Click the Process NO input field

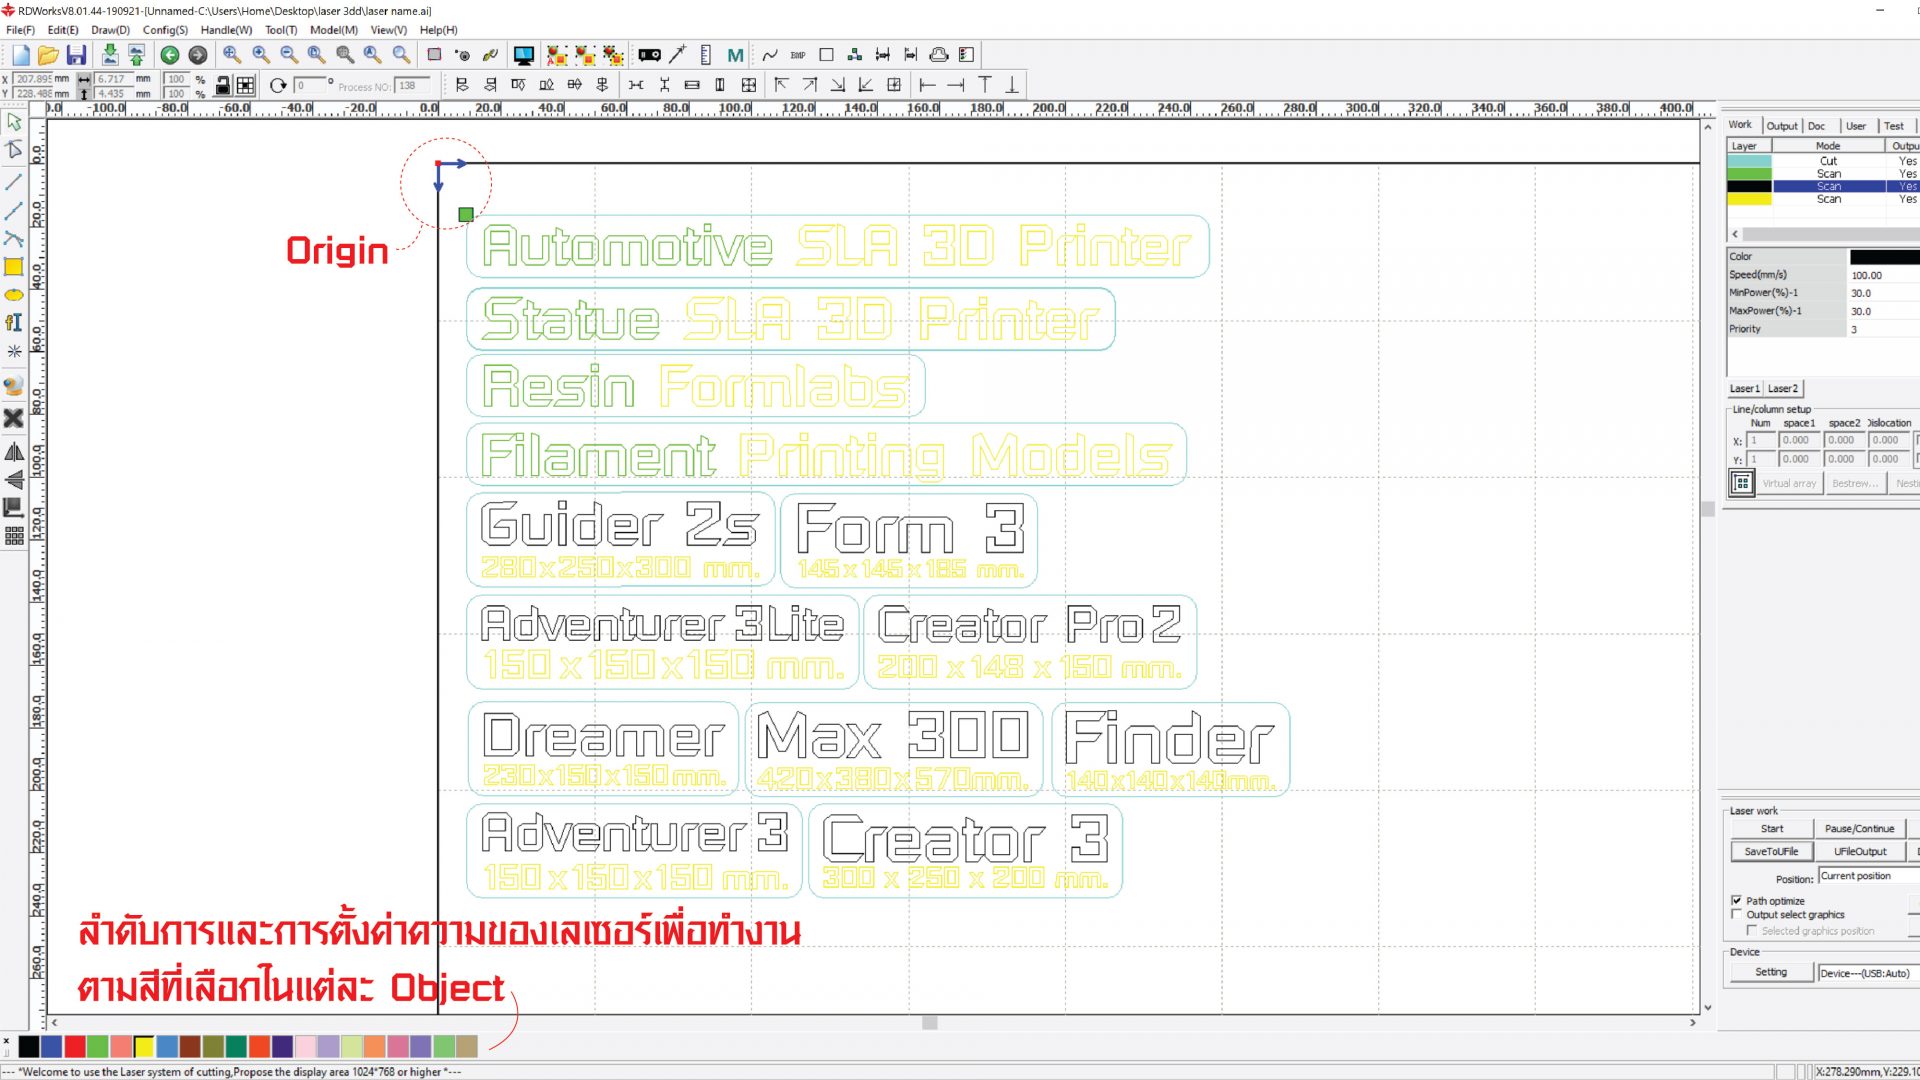(412, 86)
